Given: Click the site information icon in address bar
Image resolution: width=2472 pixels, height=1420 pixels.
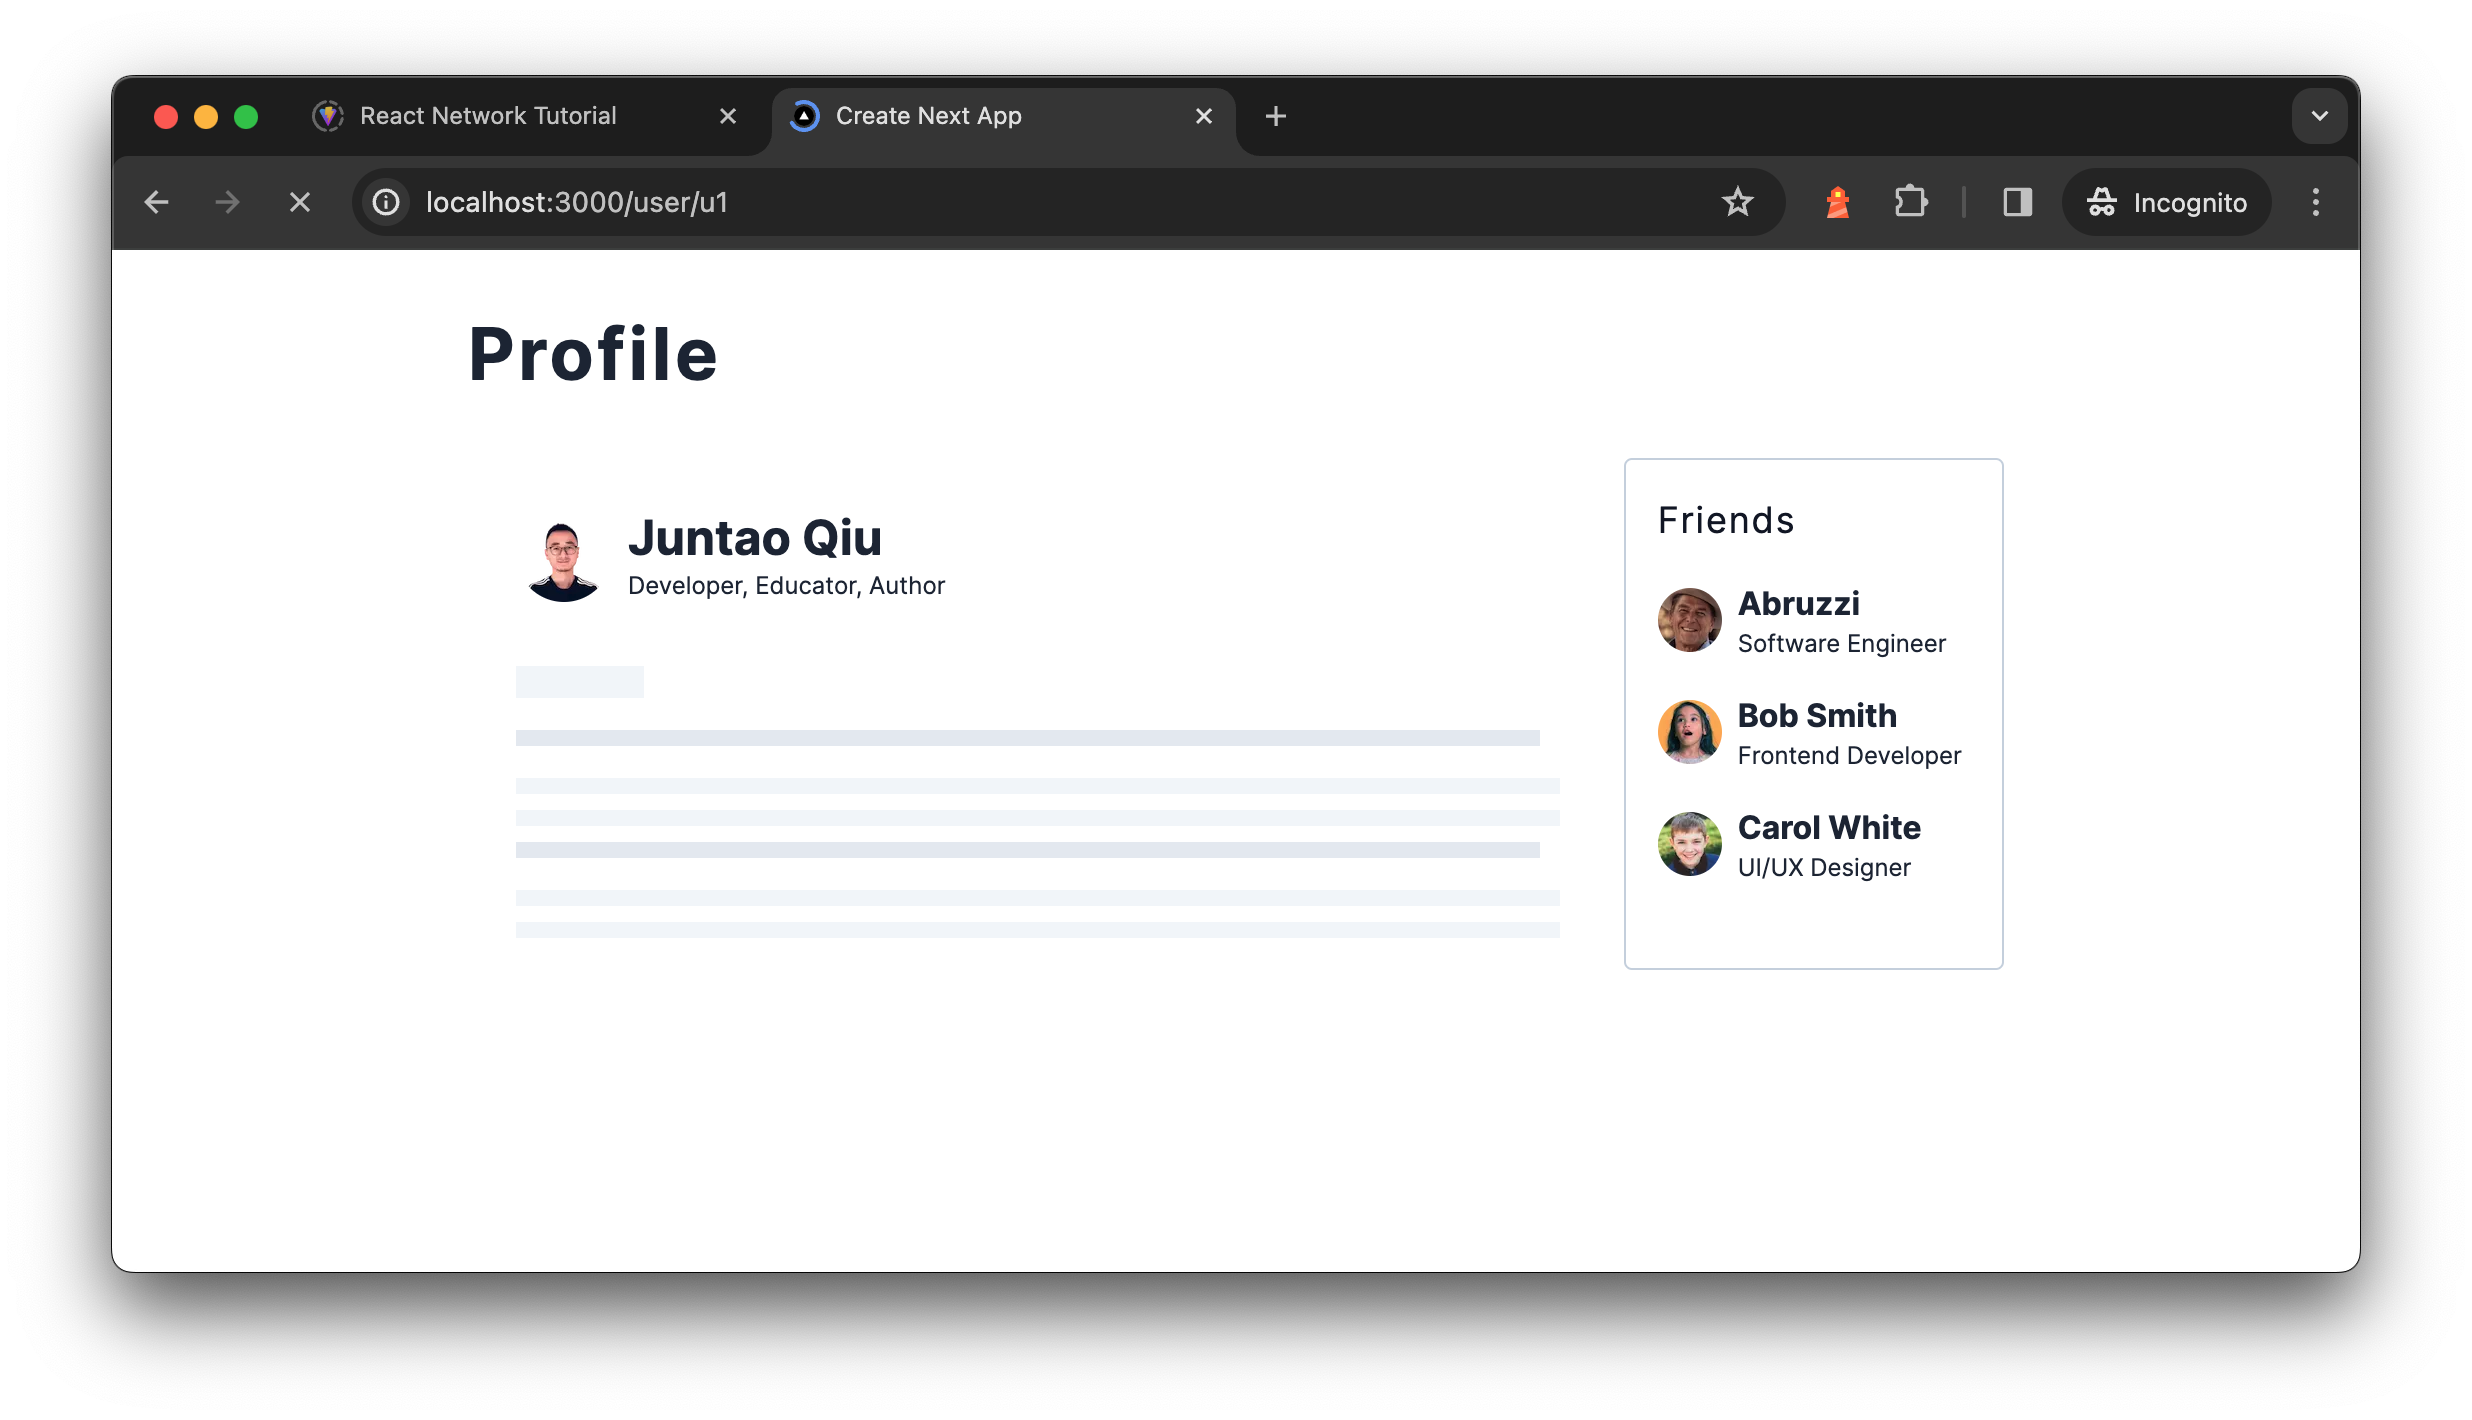Looking at the screenshot, I should (385, 202).
